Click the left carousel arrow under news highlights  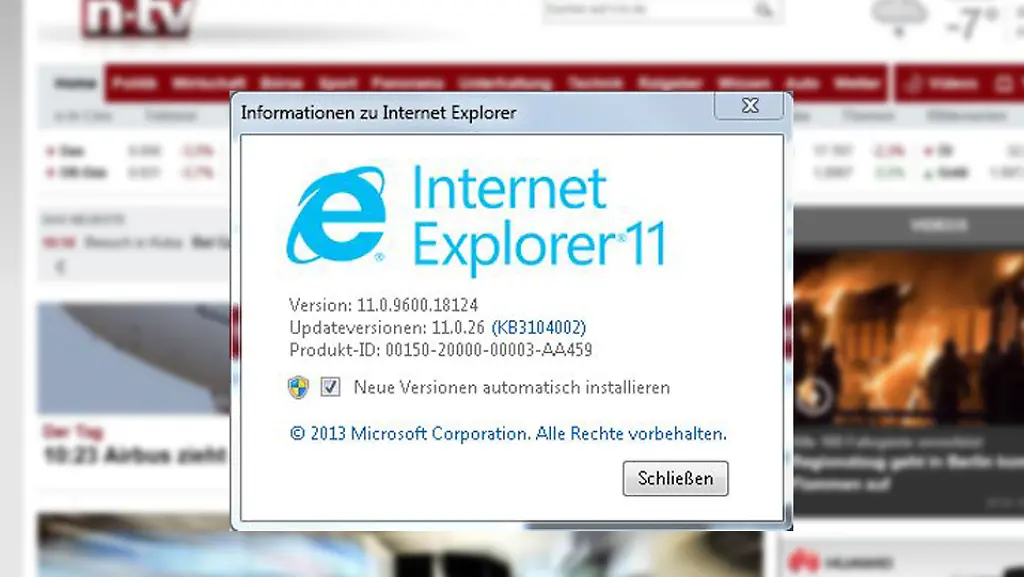(60, 266)
